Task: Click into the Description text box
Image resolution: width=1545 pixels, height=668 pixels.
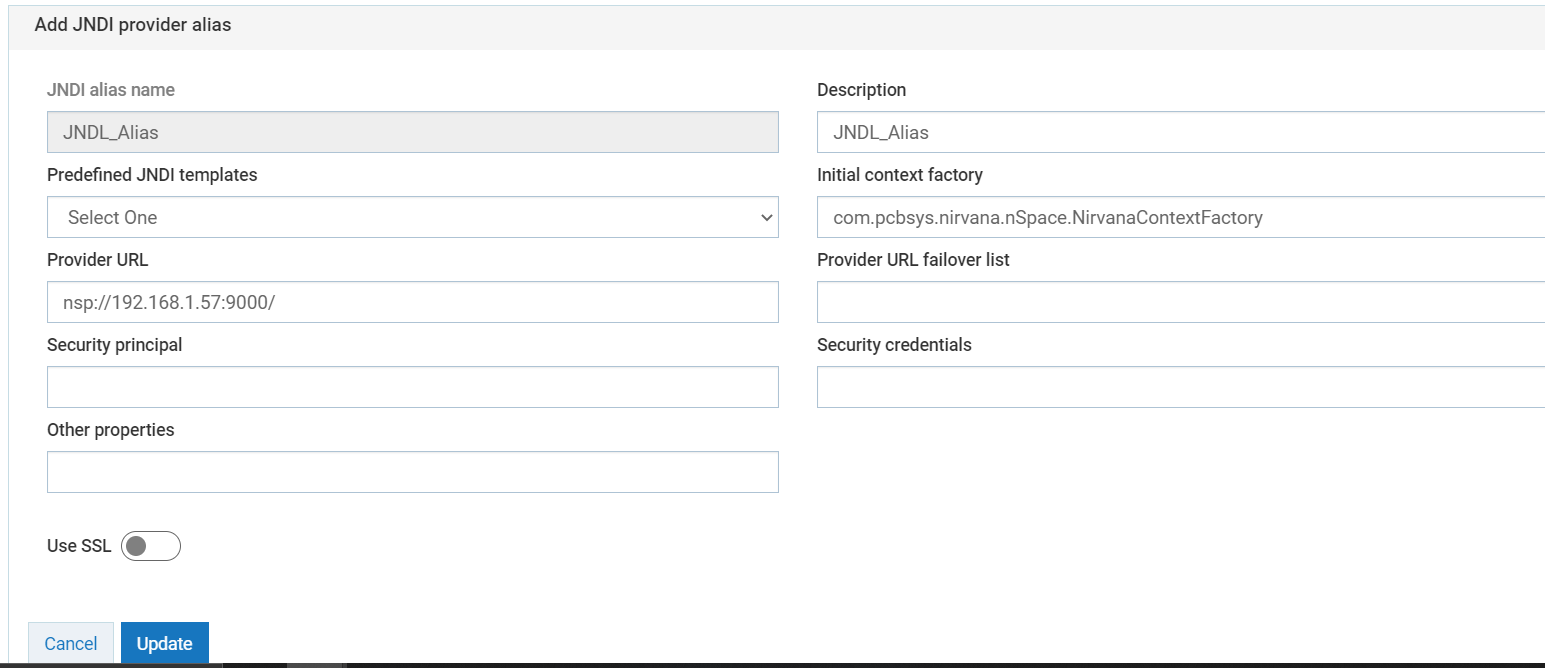Action: 1180,132
